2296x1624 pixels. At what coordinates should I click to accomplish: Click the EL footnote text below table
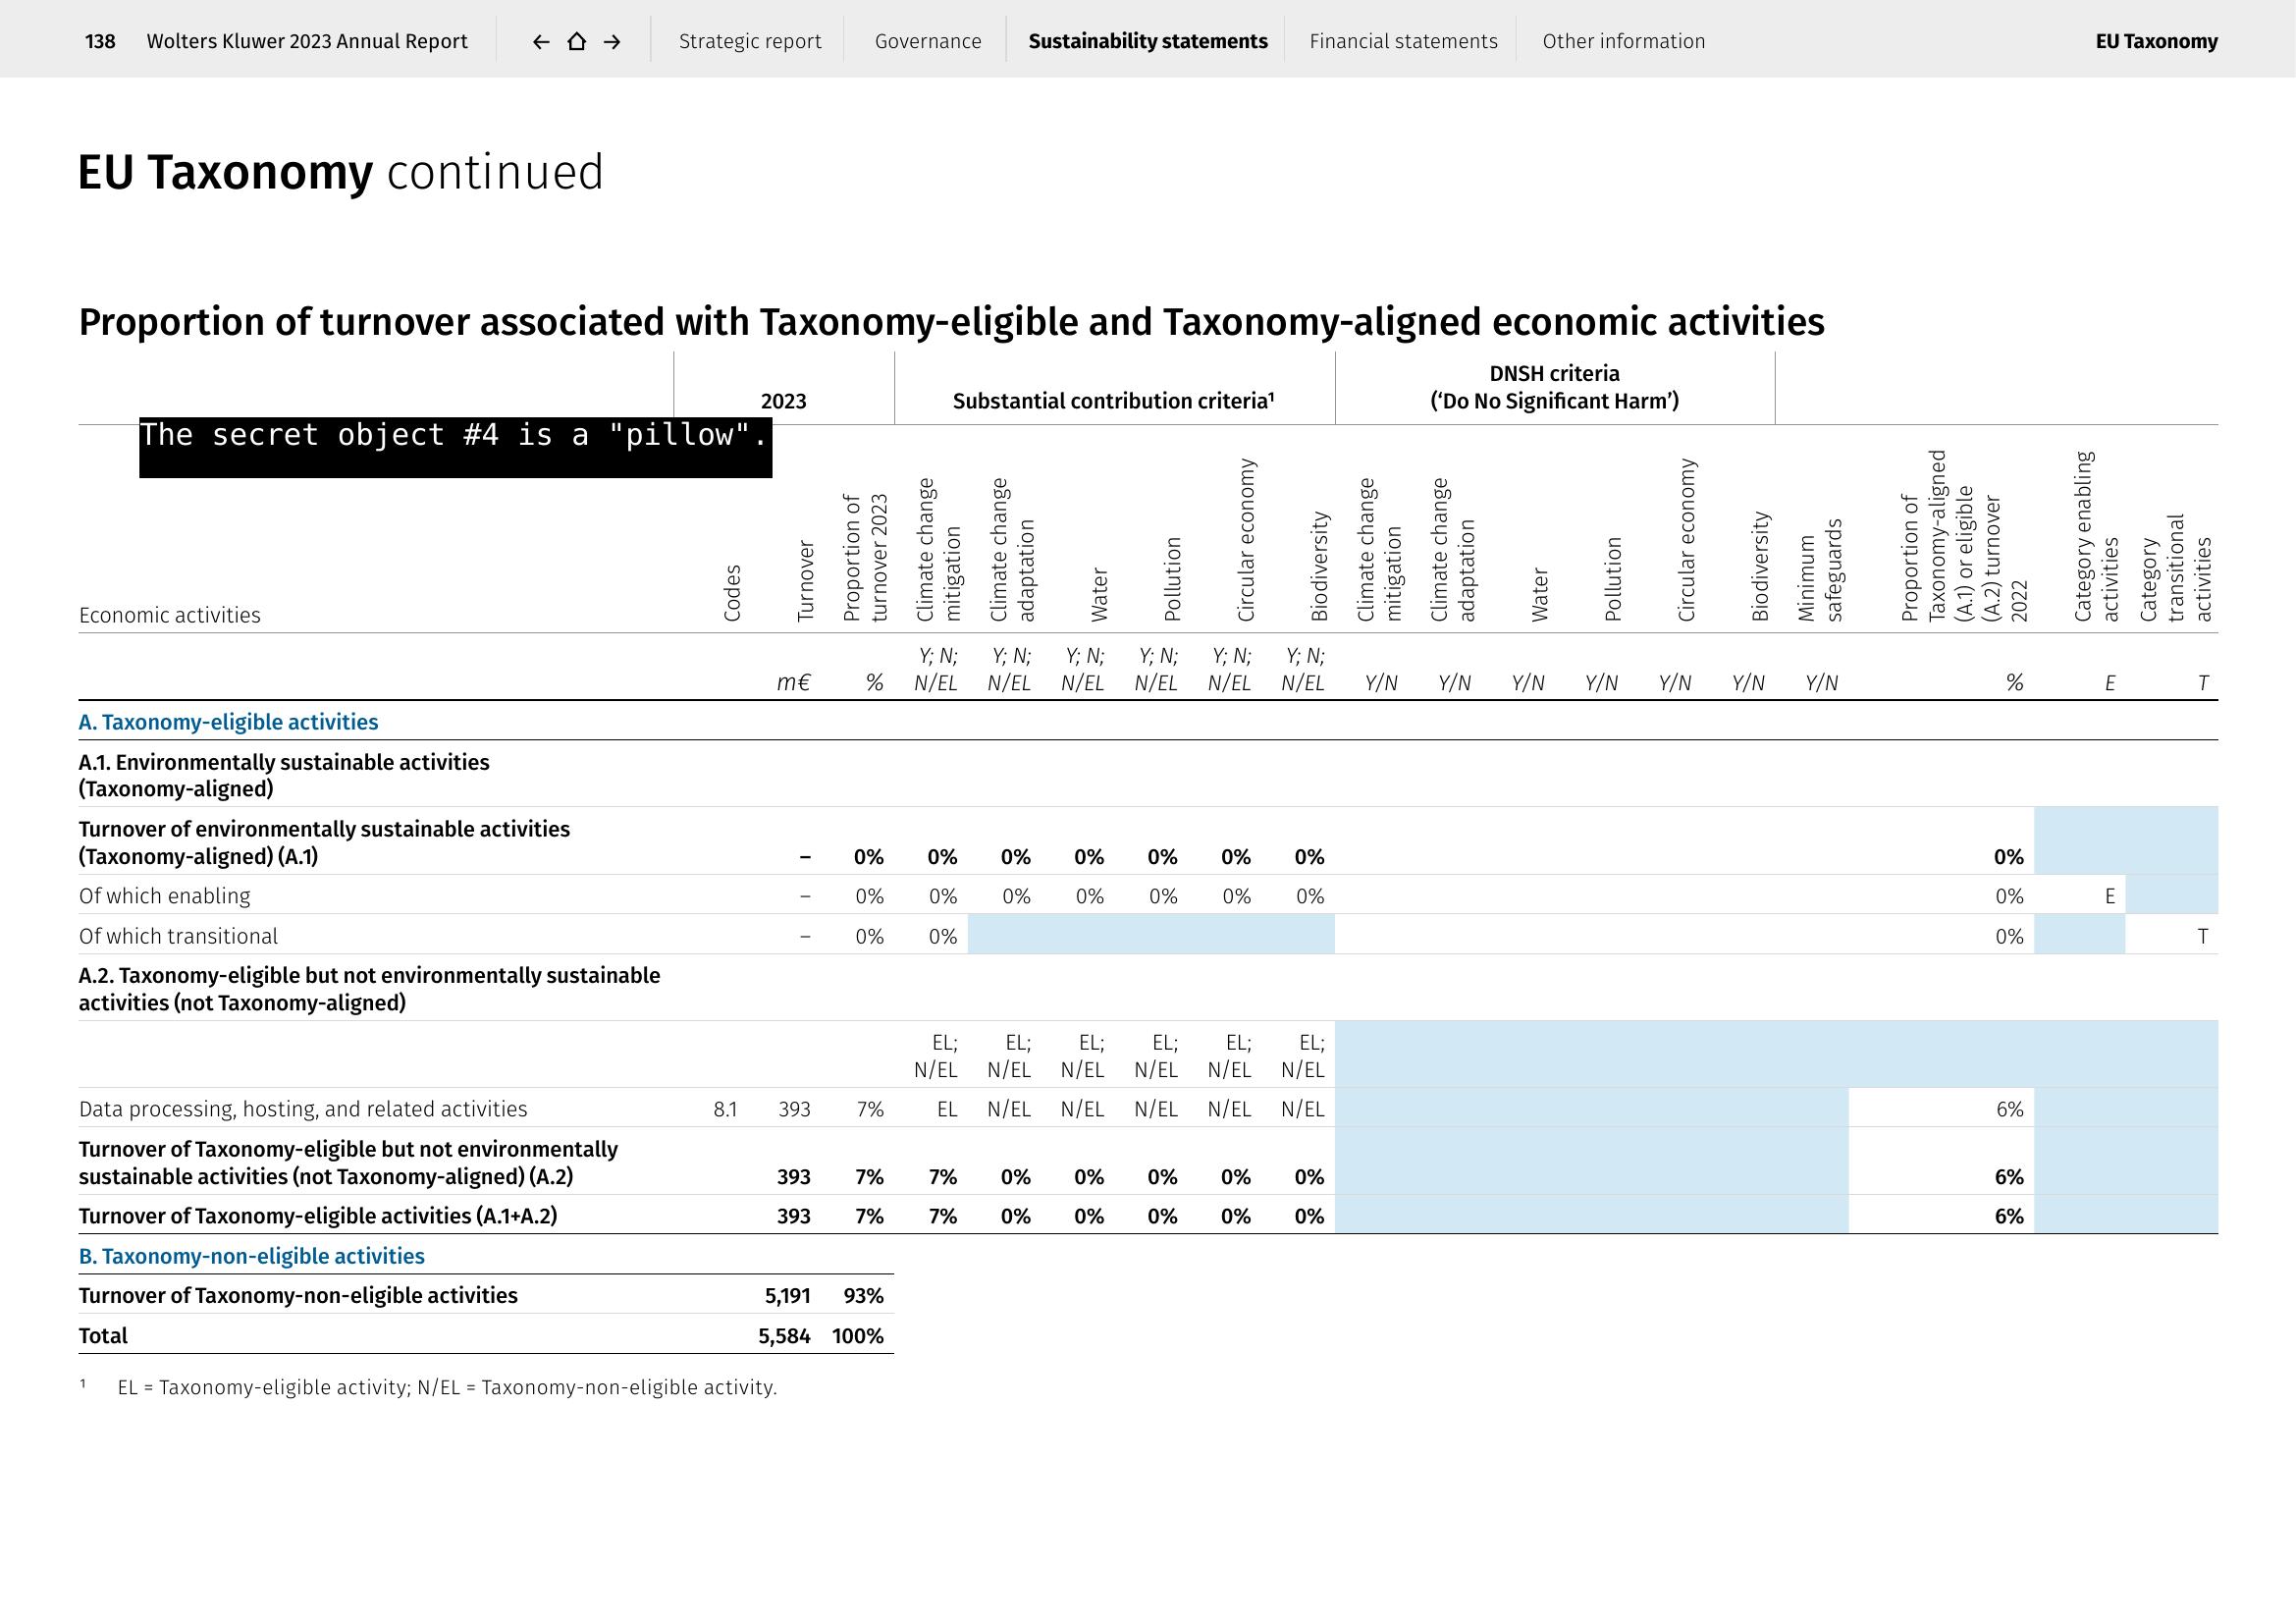point(447,1388)
